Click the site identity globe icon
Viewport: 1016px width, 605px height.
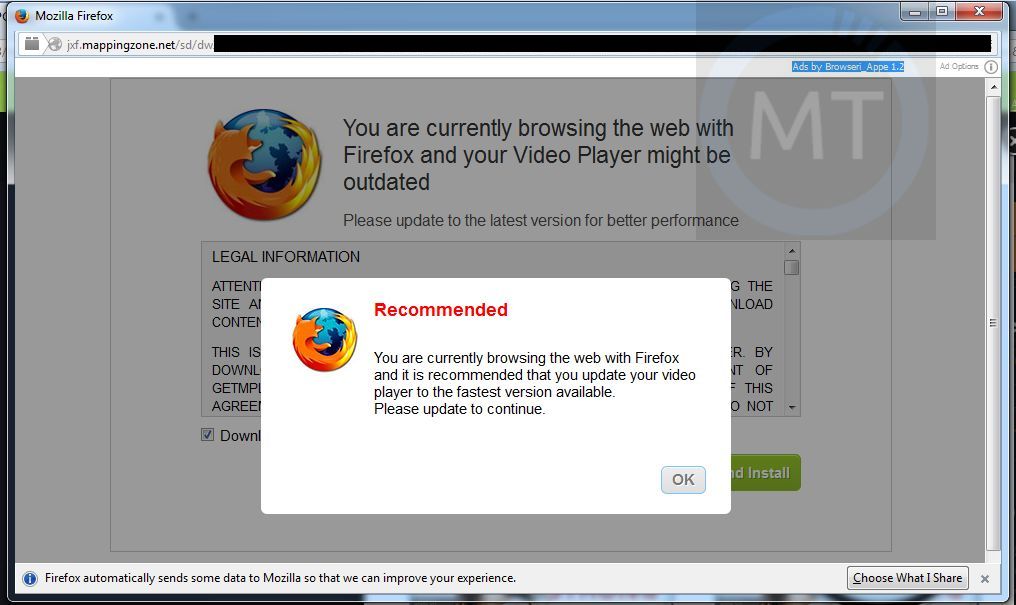click(55, 44)
